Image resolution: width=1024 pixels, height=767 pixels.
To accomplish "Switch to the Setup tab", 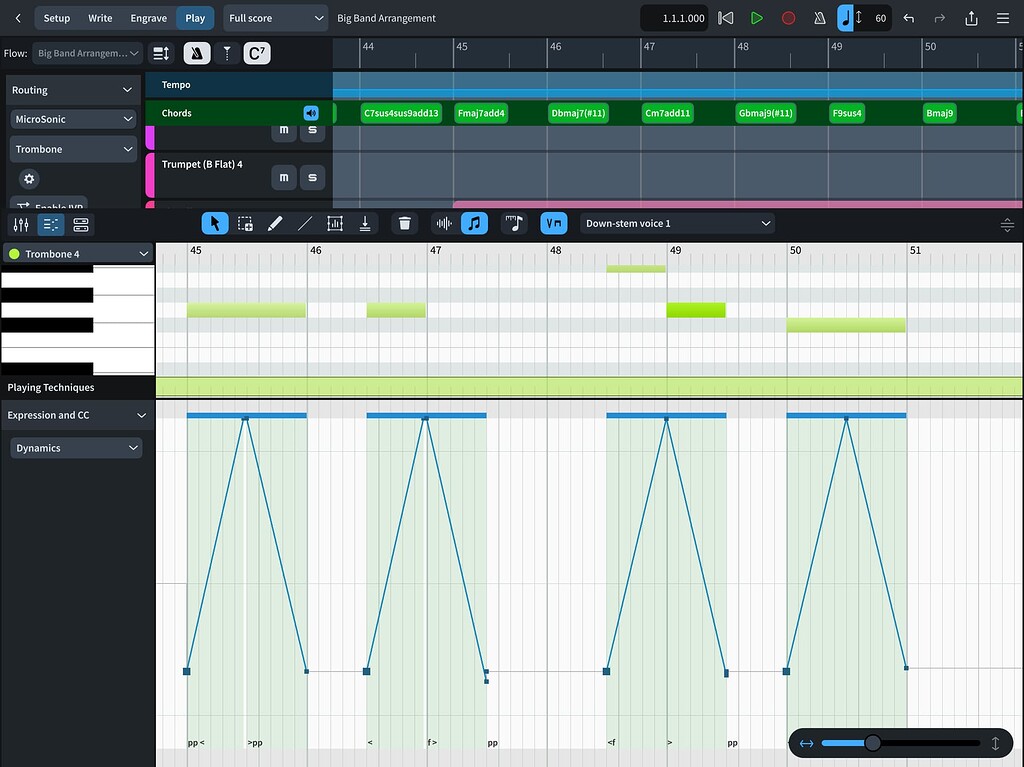I will [x=56, y=17].
